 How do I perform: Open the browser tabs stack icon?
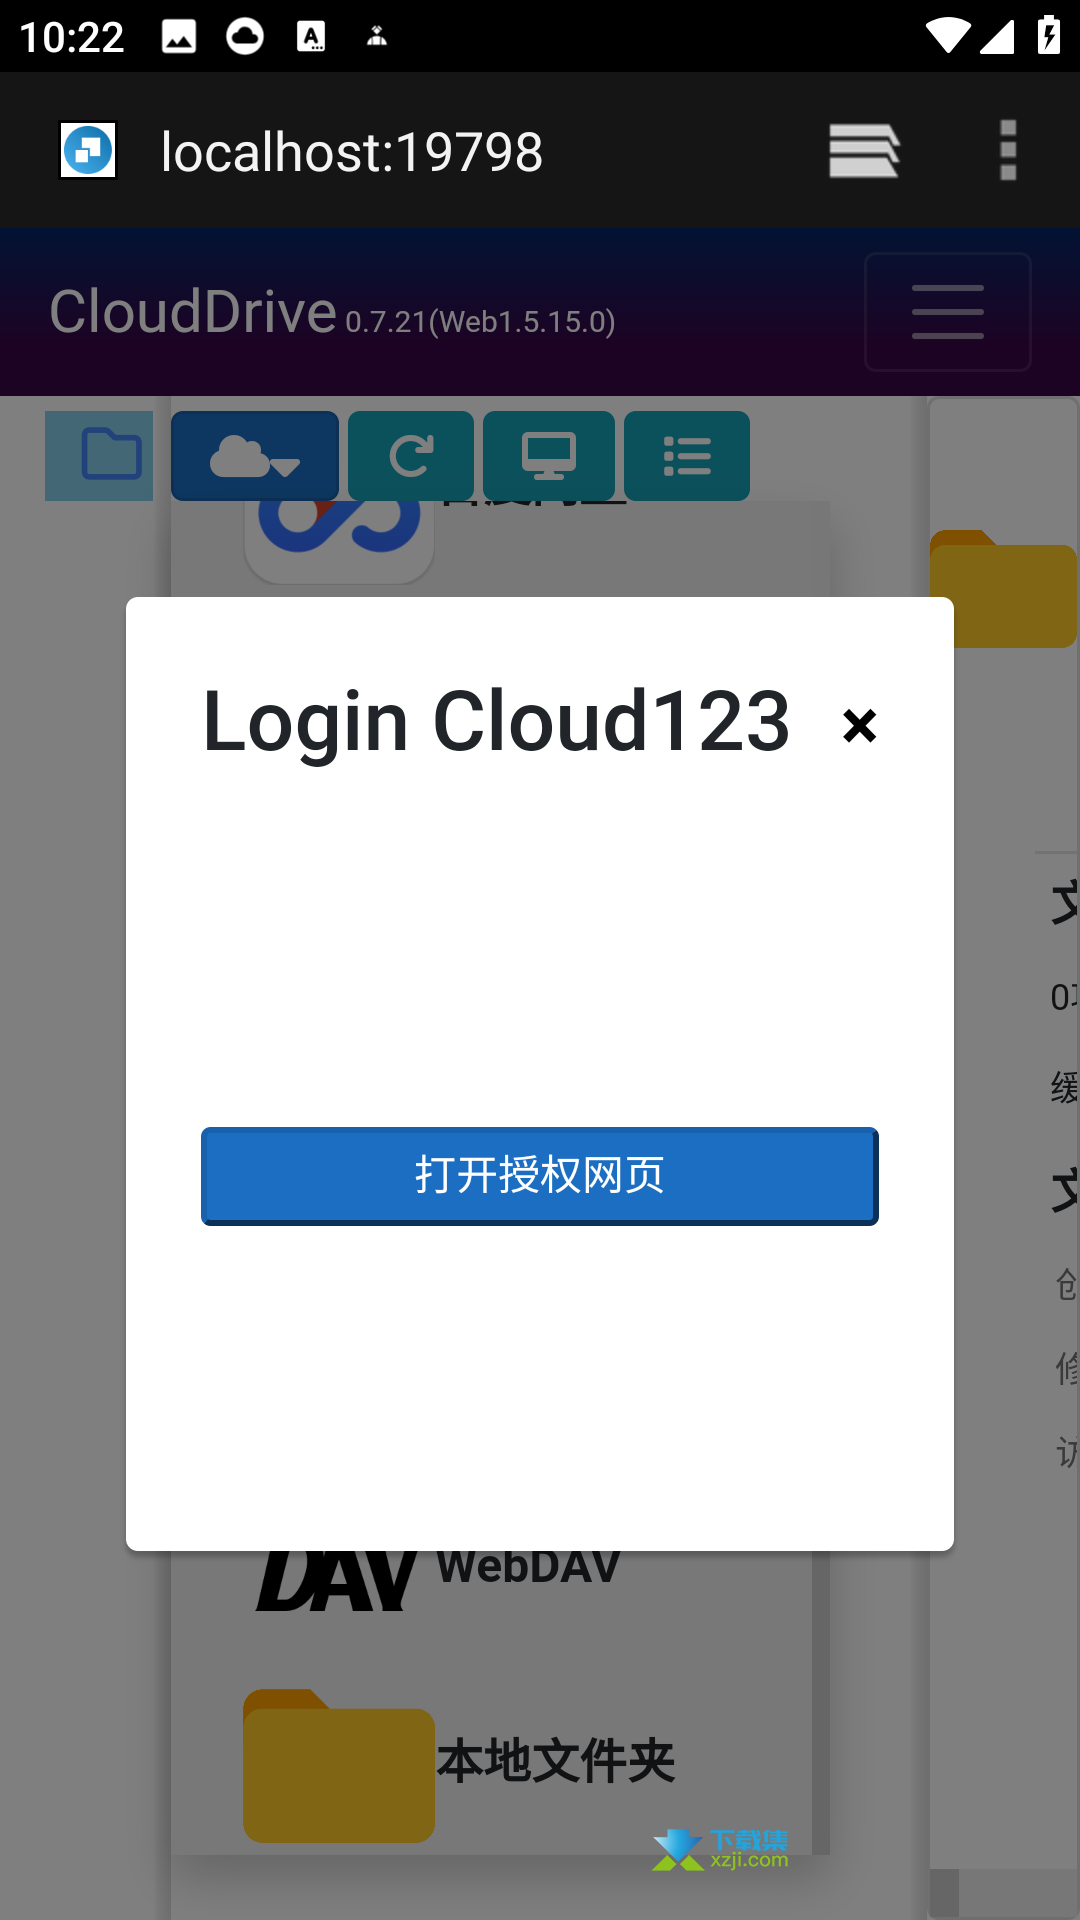[864, 151]
